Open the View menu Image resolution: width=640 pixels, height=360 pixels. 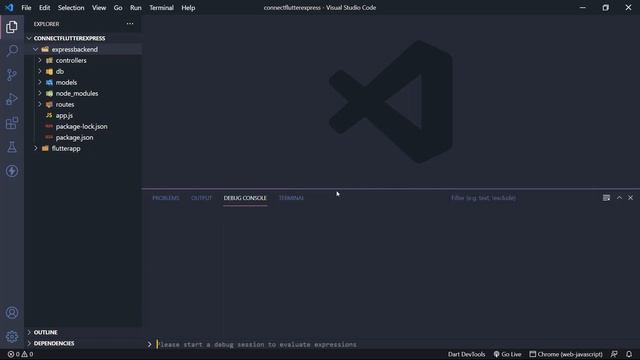99,8
